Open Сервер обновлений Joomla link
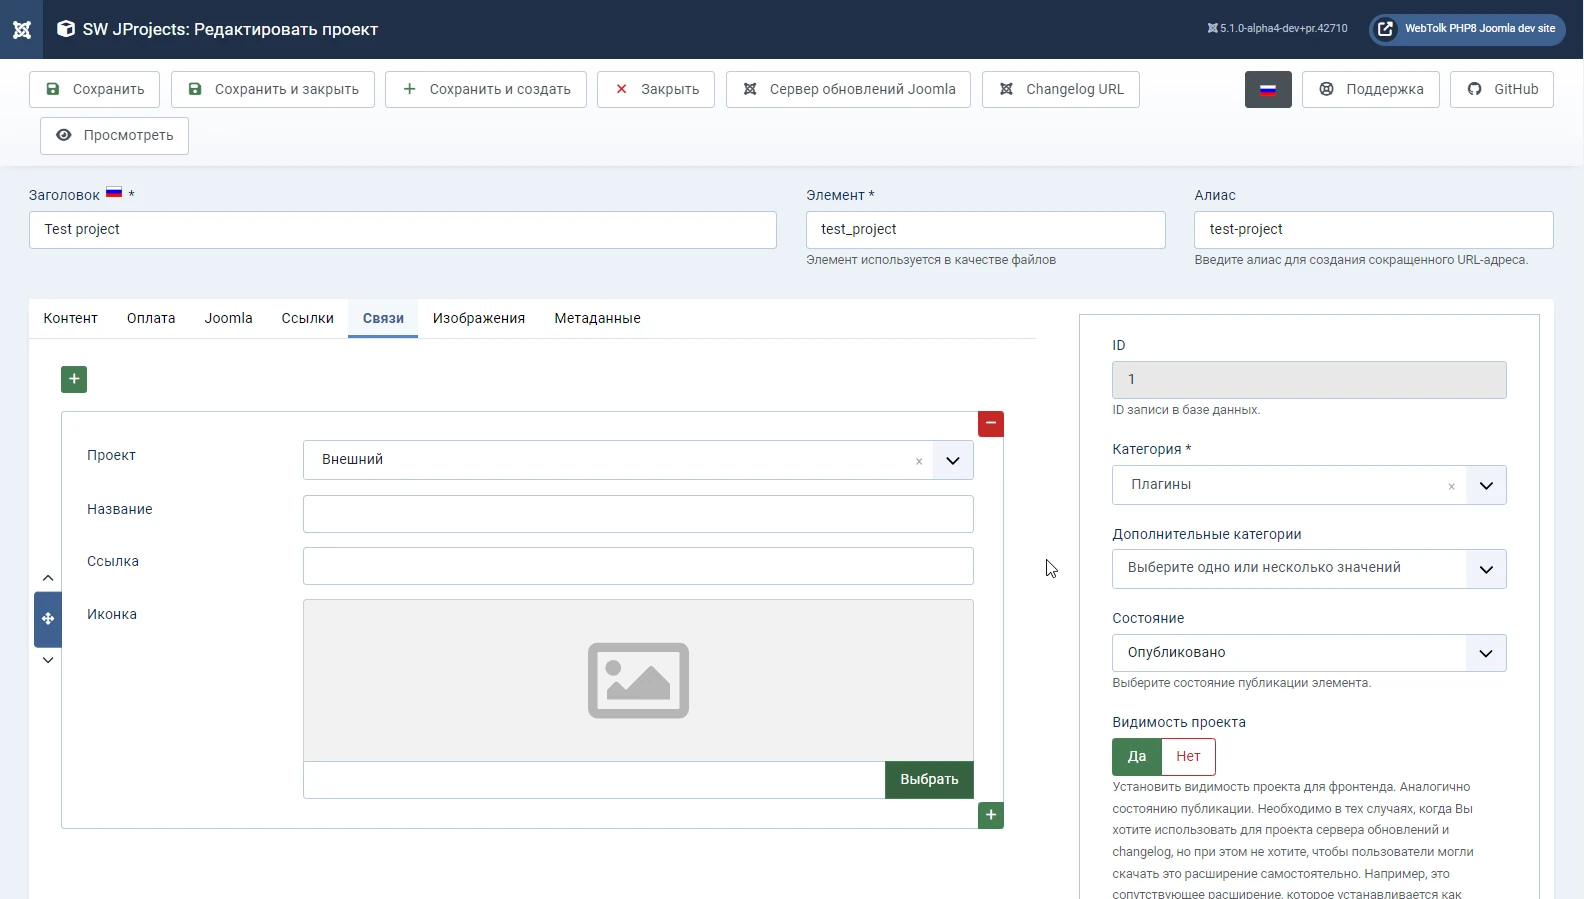 tap(848, 89)
